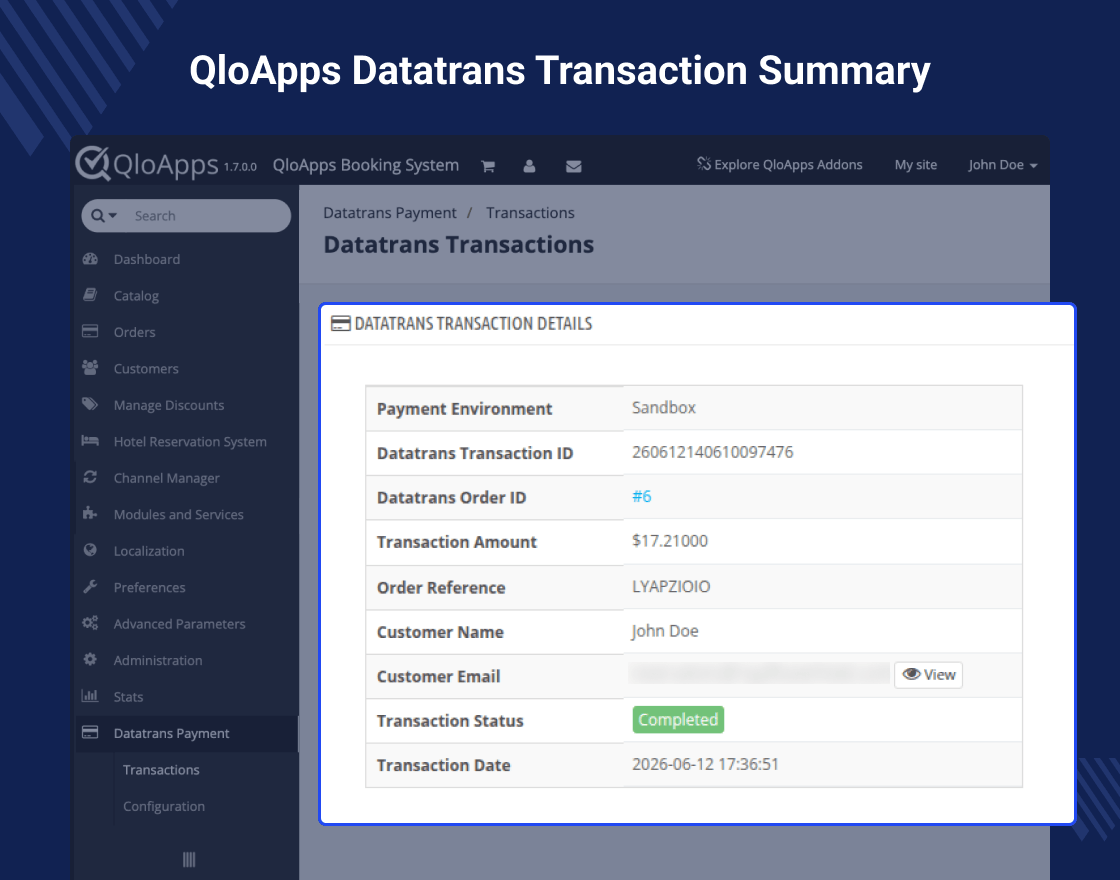Open the shopping cart icon in header
The height and width of the screenshot is (880, 1120).
(488, 166)
